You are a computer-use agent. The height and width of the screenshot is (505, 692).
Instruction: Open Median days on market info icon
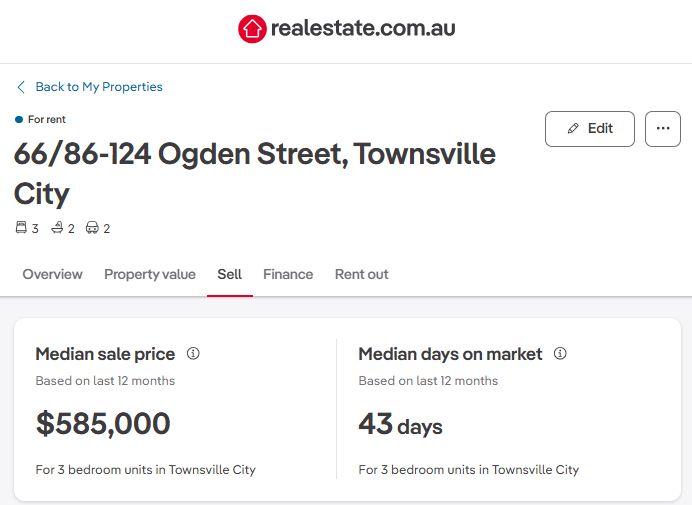[560, 354]
